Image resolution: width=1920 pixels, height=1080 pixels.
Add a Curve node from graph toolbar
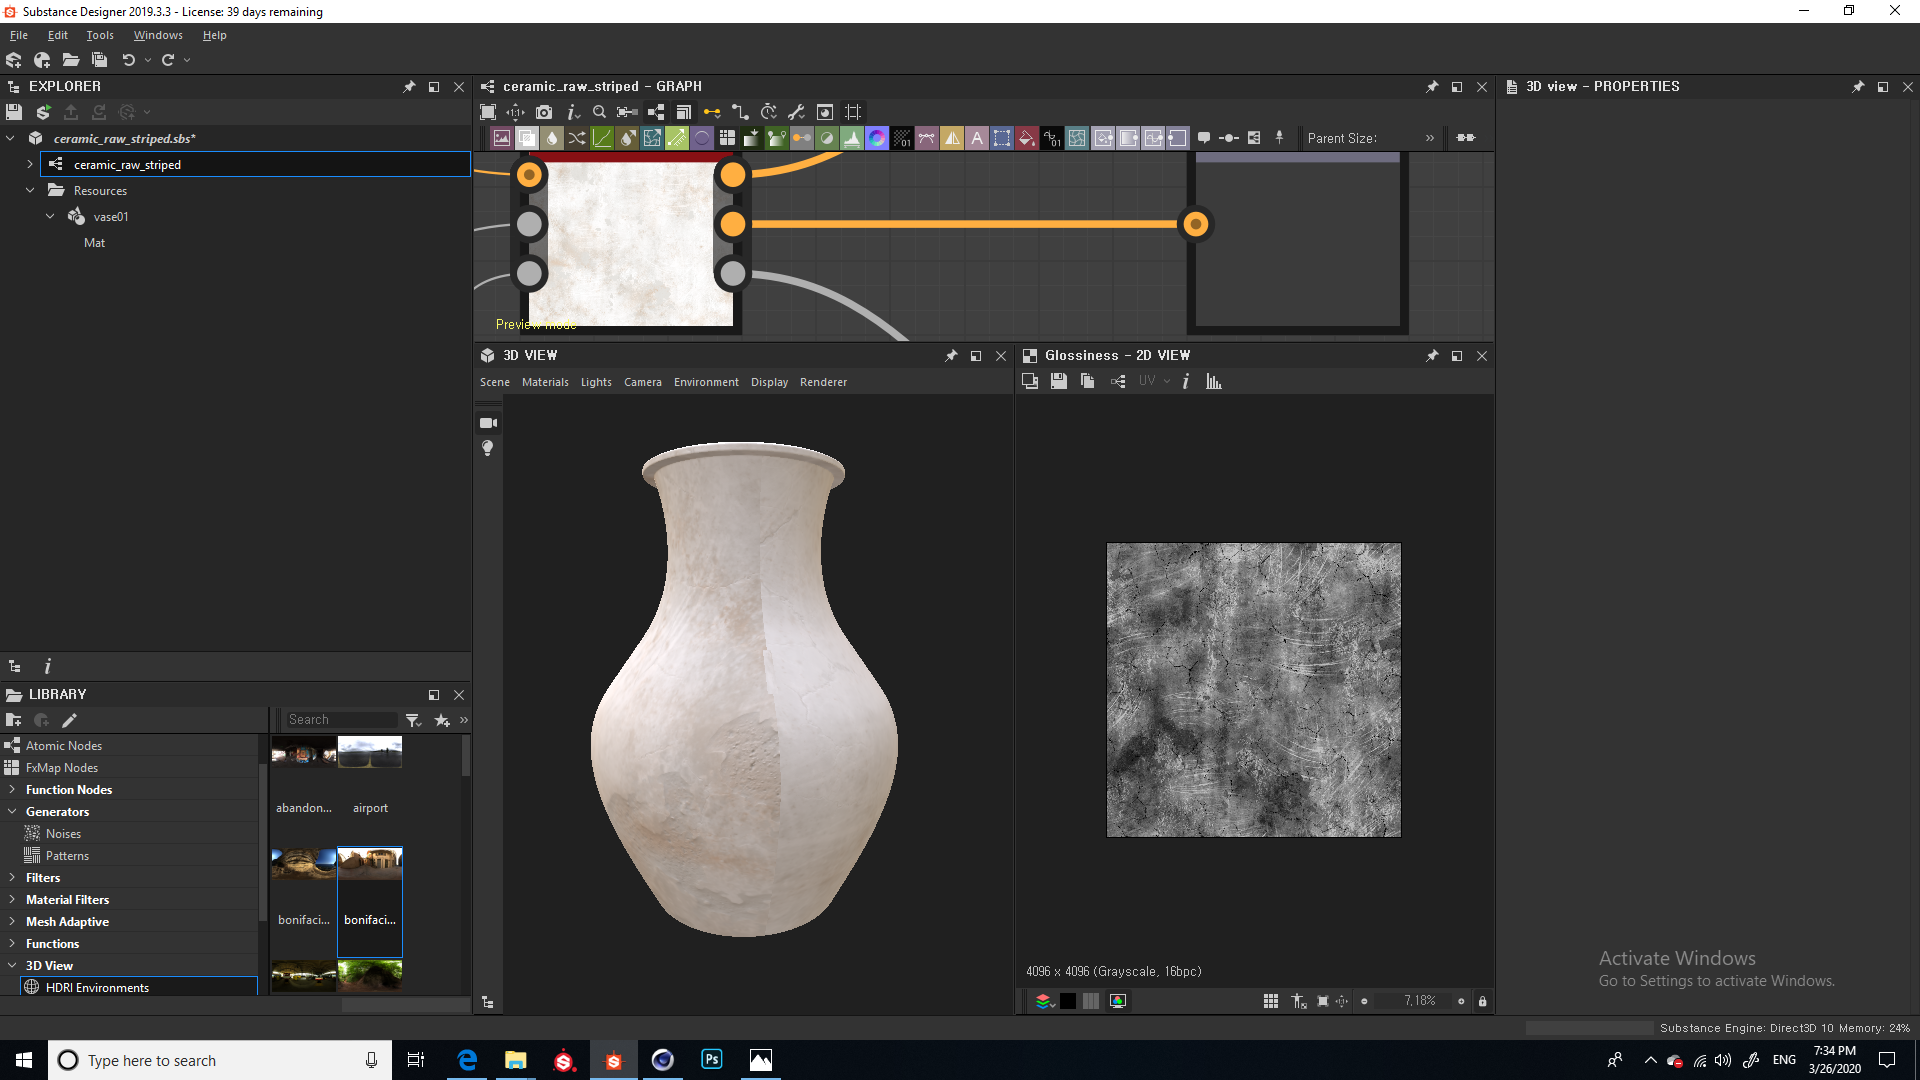tap(602, 138)
